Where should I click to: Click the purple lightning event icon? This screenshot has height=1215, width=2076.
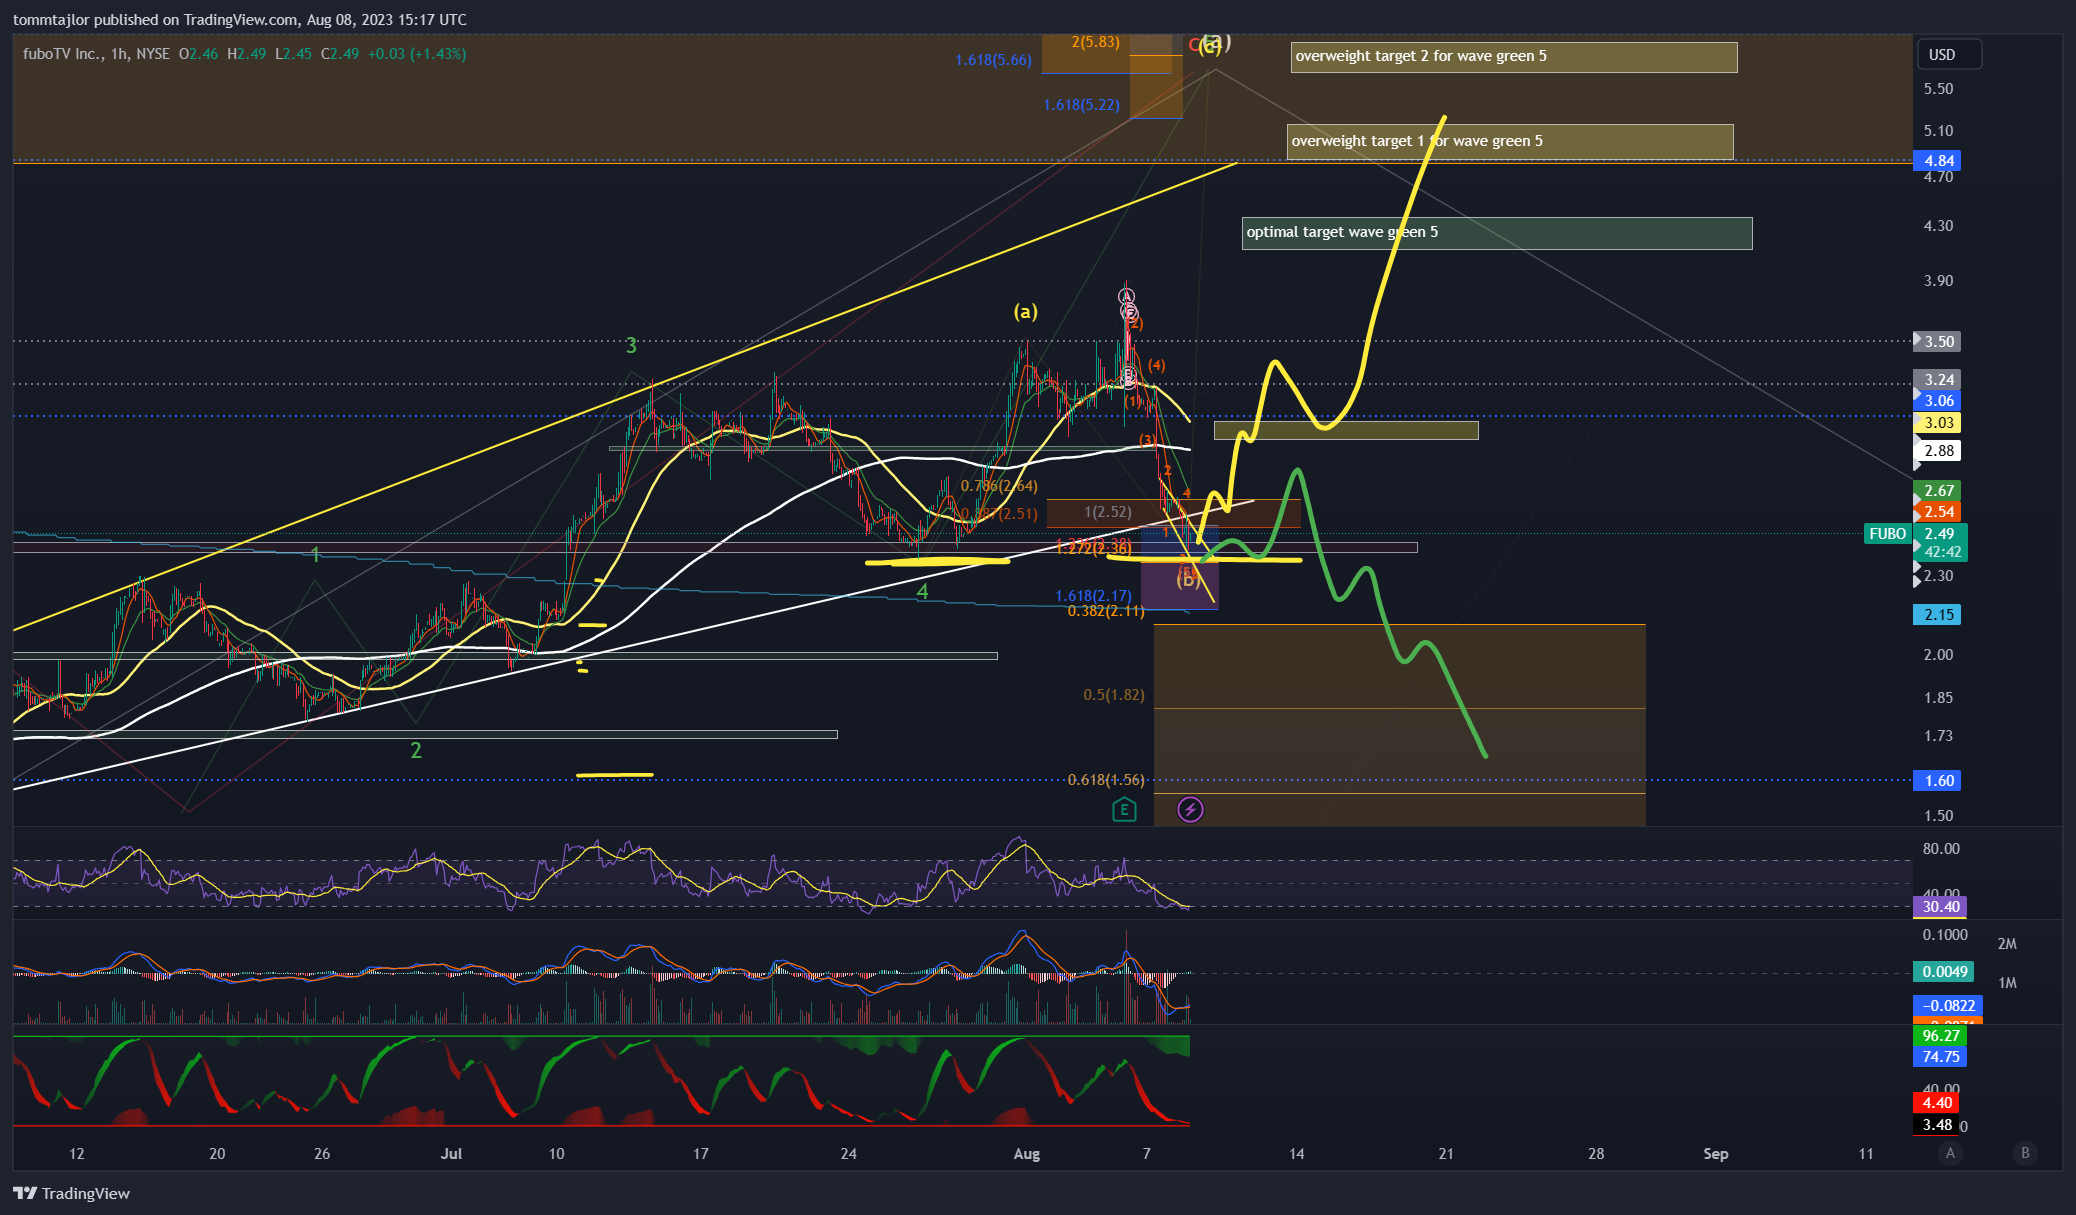[1190, 810]
